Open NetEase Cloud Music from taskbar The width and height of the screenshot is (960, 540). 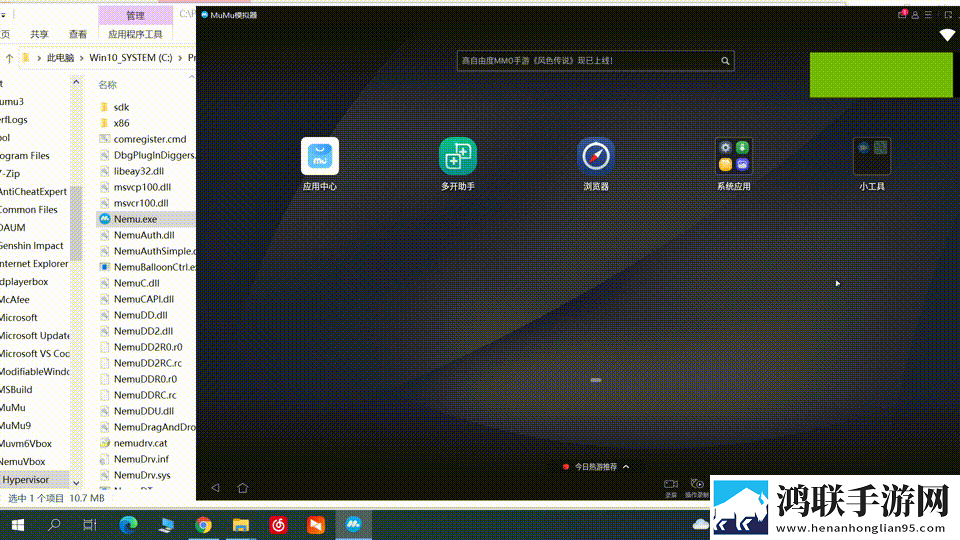279,525
